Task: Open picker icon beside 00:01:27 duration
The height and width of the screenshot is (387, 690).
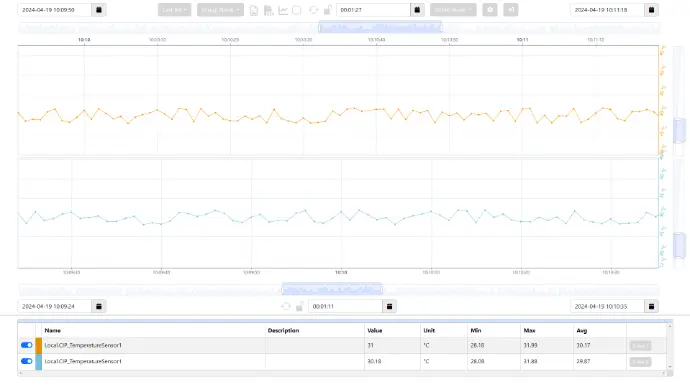Action: pyautogui.click(x=417, y=10)
